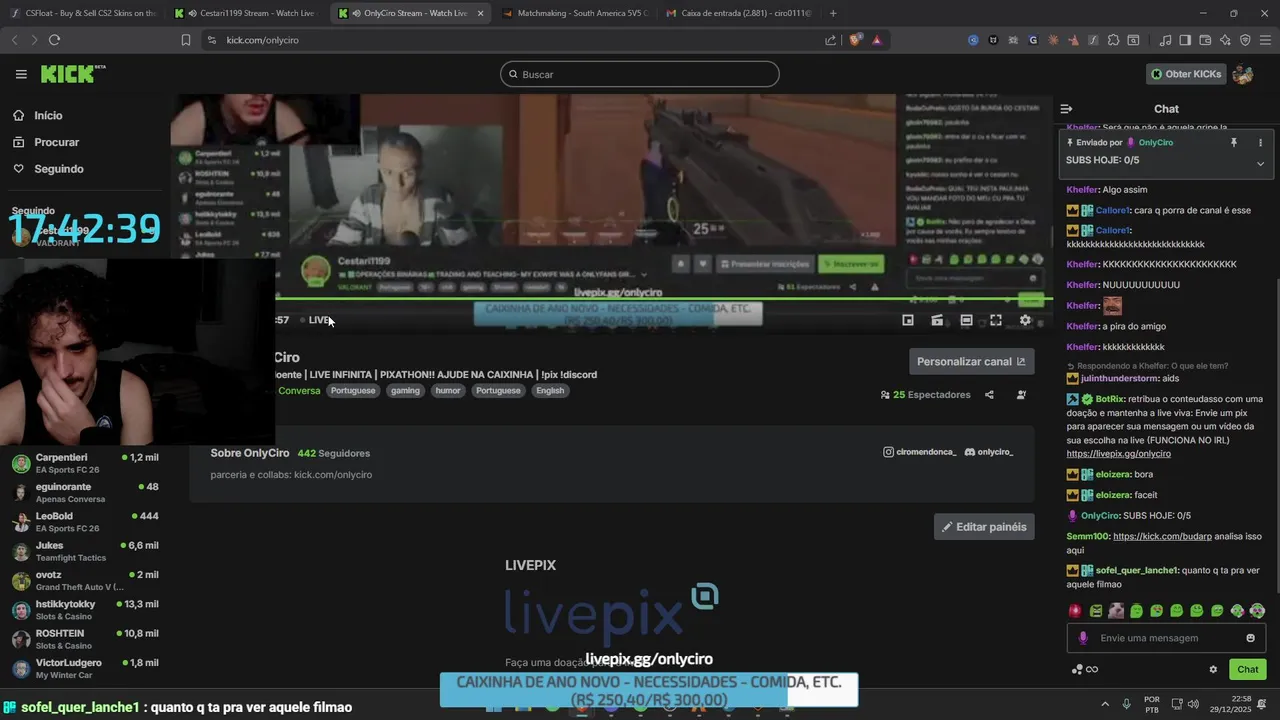Go to Início in the sidebar
Viewport: 1280px width, 720px height.
[x=39, y=116]
